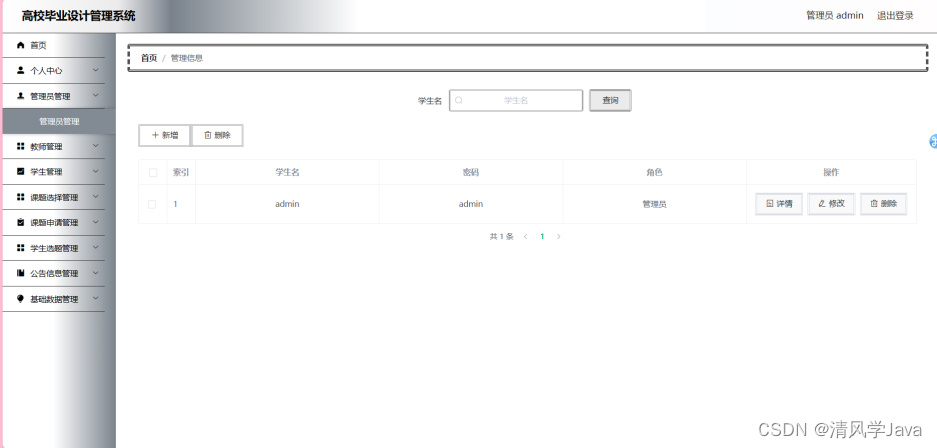Expand the 公告信息管理 chevron
This screenshot has width=937, height=448.
coord(96,273)
